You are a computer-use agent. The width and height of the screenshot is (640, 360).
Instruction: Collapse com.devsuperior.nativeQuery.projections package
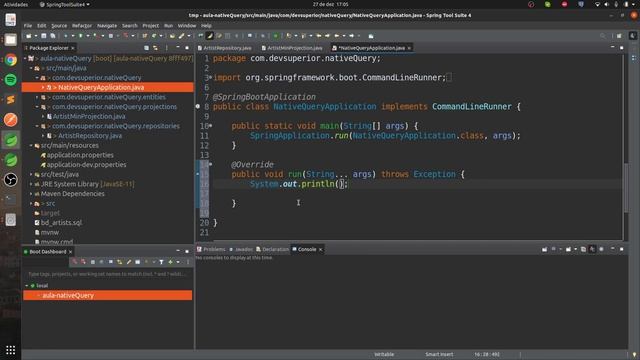(37, 107)
